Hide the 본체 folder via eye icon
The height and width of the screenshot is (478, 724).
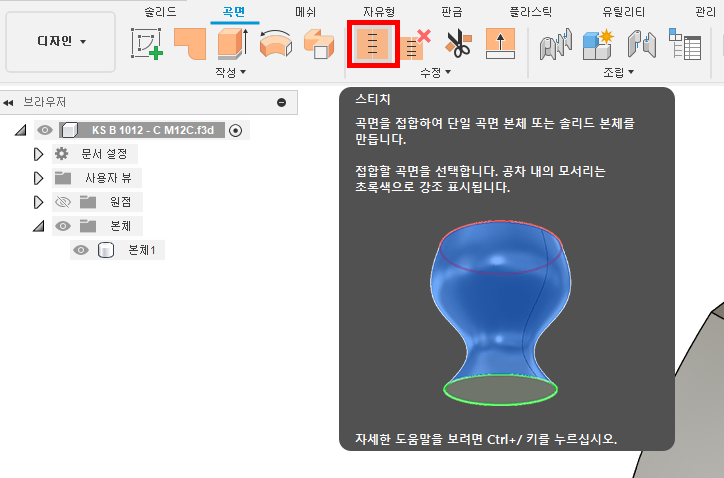coord(63,226)
